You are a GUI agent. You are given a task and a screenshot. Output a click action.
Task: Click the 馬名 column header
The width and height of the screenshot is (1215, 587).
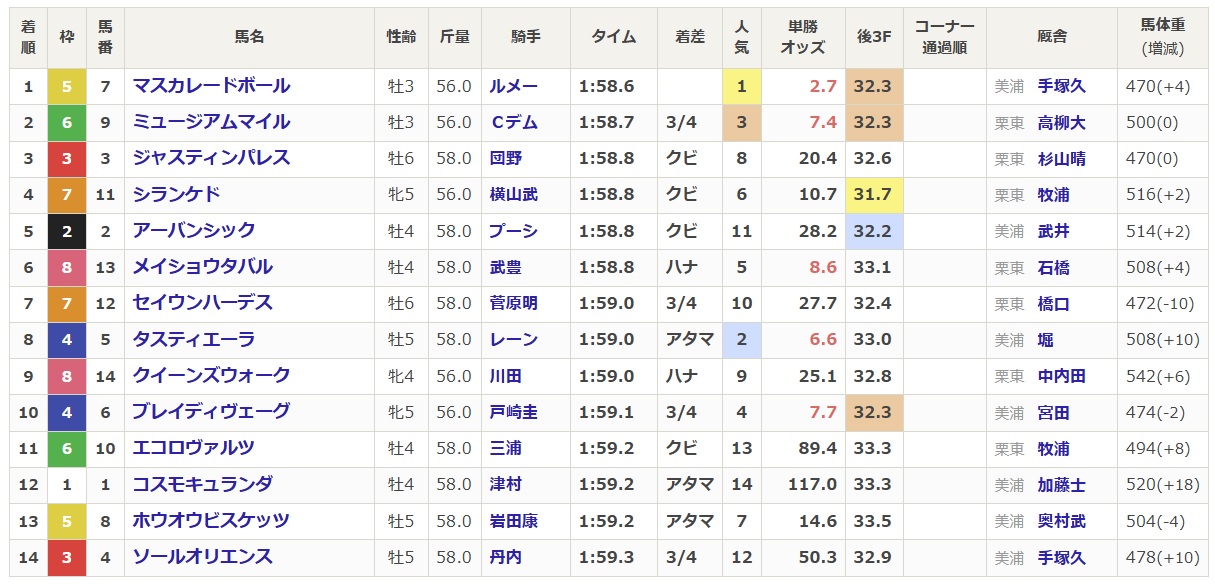249,37
